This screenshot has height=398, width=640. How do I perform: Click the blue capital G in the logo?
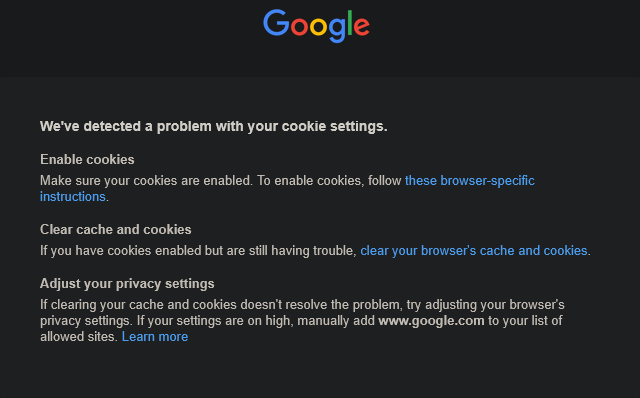tap(276, 23)
